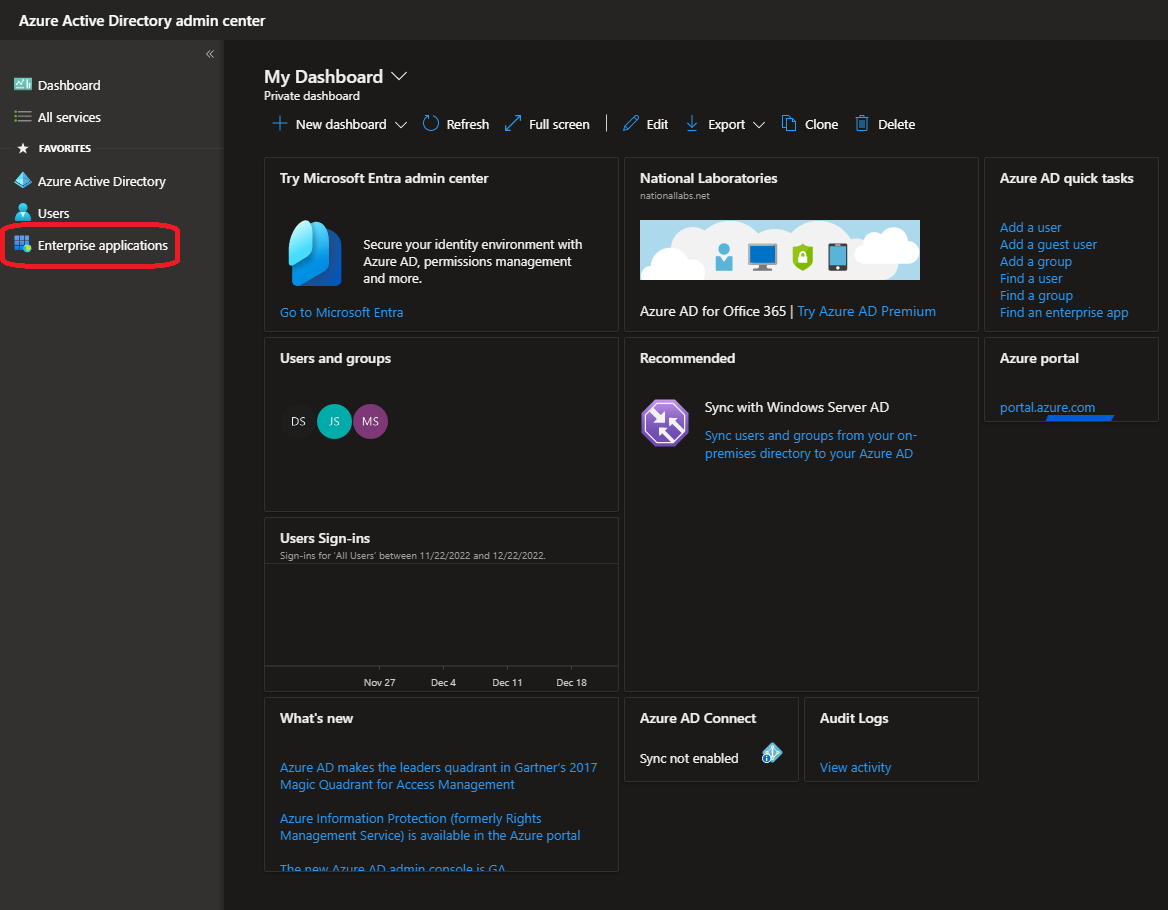1168x910 pixels.
Task: Collapse the sidebar with the double chevron
Action: pyautogui.click(x=210, y=54)
